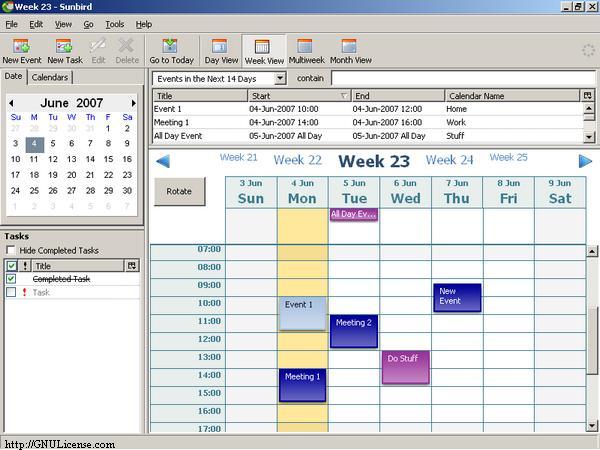Jump to Week 21
This screenshot has height=450, width=600.
[239, 157]
